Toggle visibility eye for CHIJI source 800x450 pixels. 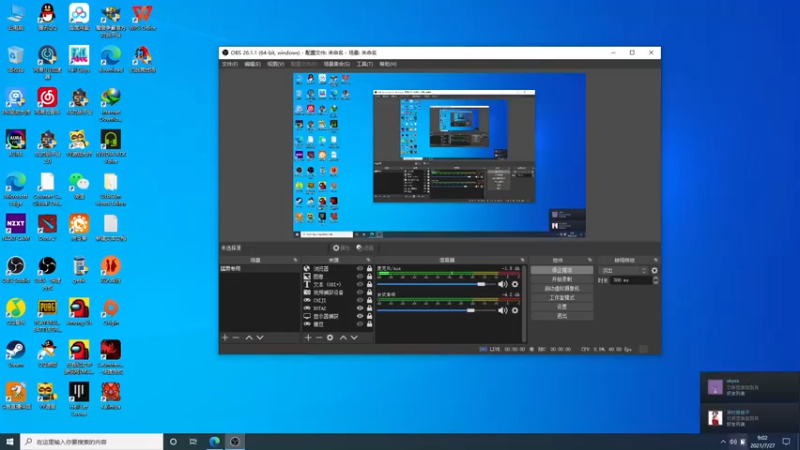(x=360, y=300)
